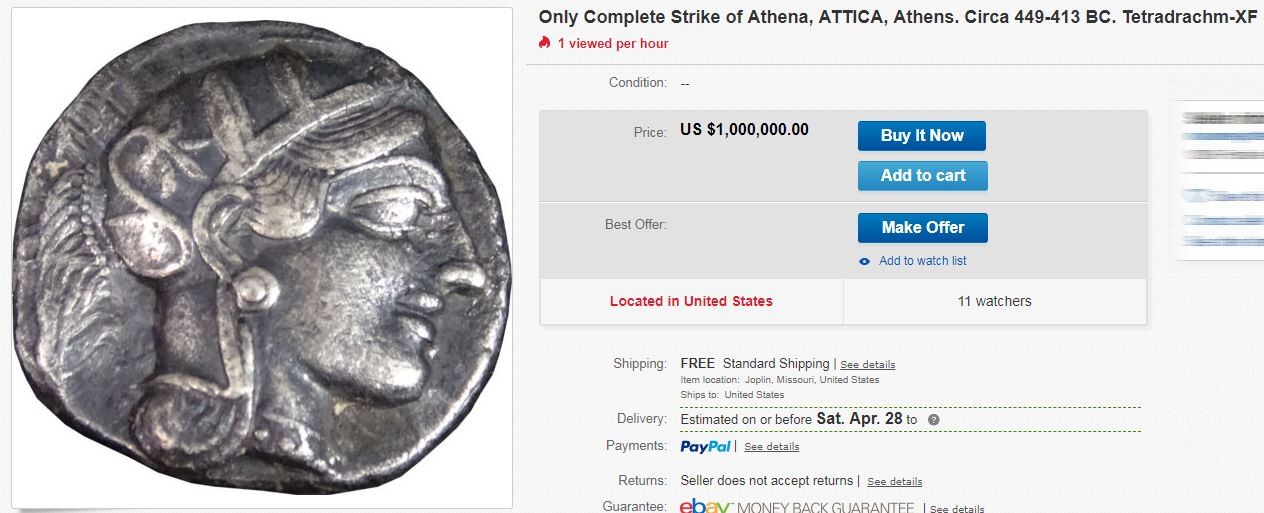Open See details for Returns
The height and width of the screenshot is (513, 1264).
[894, 482]
